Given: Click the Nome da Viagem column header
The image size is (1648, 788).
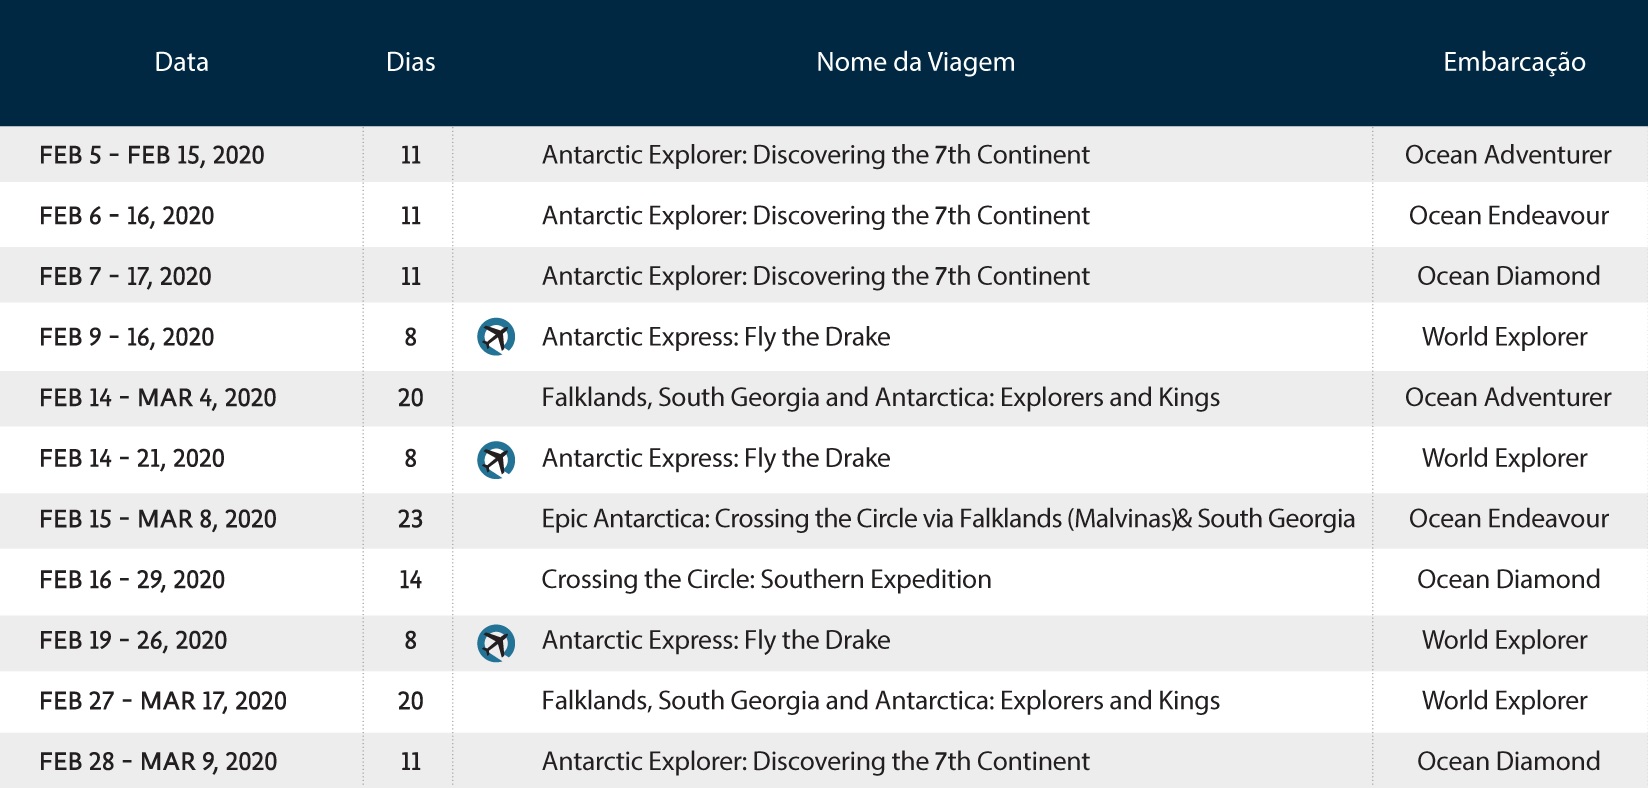Looking at the screenshot, I should click(916, 62).
